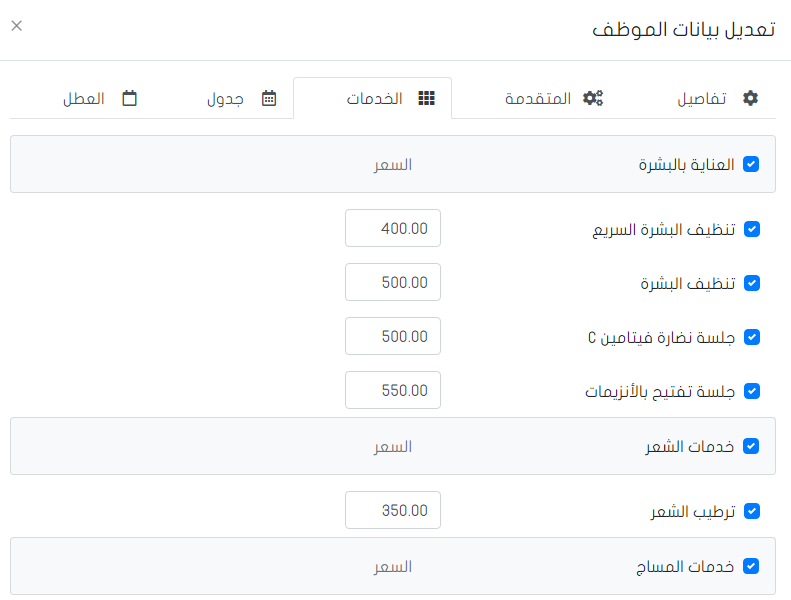Uncheck تنظيف البشرة السريع service

(x=752, y=229)
